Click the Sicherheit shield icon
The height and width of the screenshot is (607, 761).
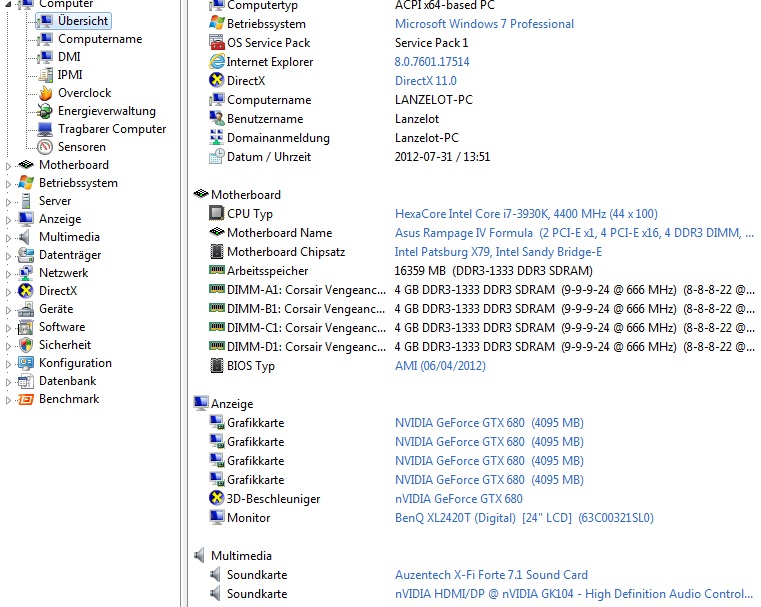coord(25,345)
